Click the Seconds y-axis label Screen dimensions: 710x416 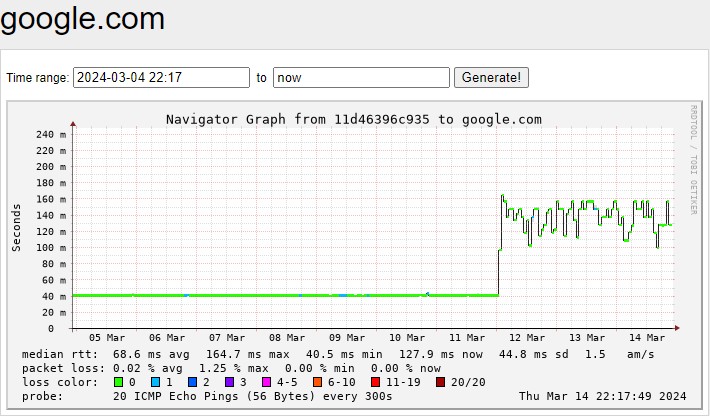pos(17,227)
